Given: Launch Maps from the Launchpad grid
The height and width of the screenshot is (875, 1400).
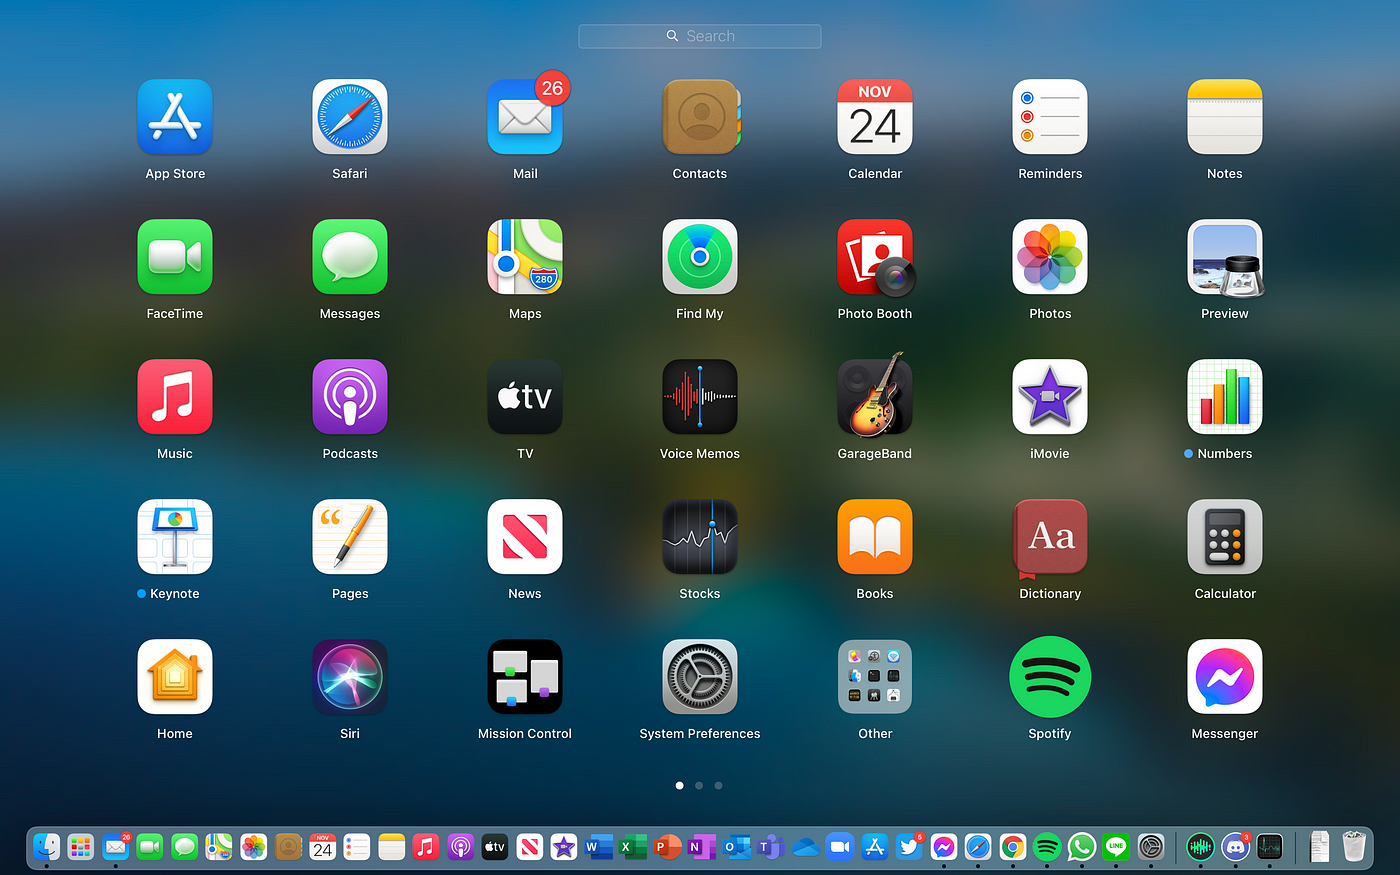Looking at the screenshot, I should coord(525,257).
